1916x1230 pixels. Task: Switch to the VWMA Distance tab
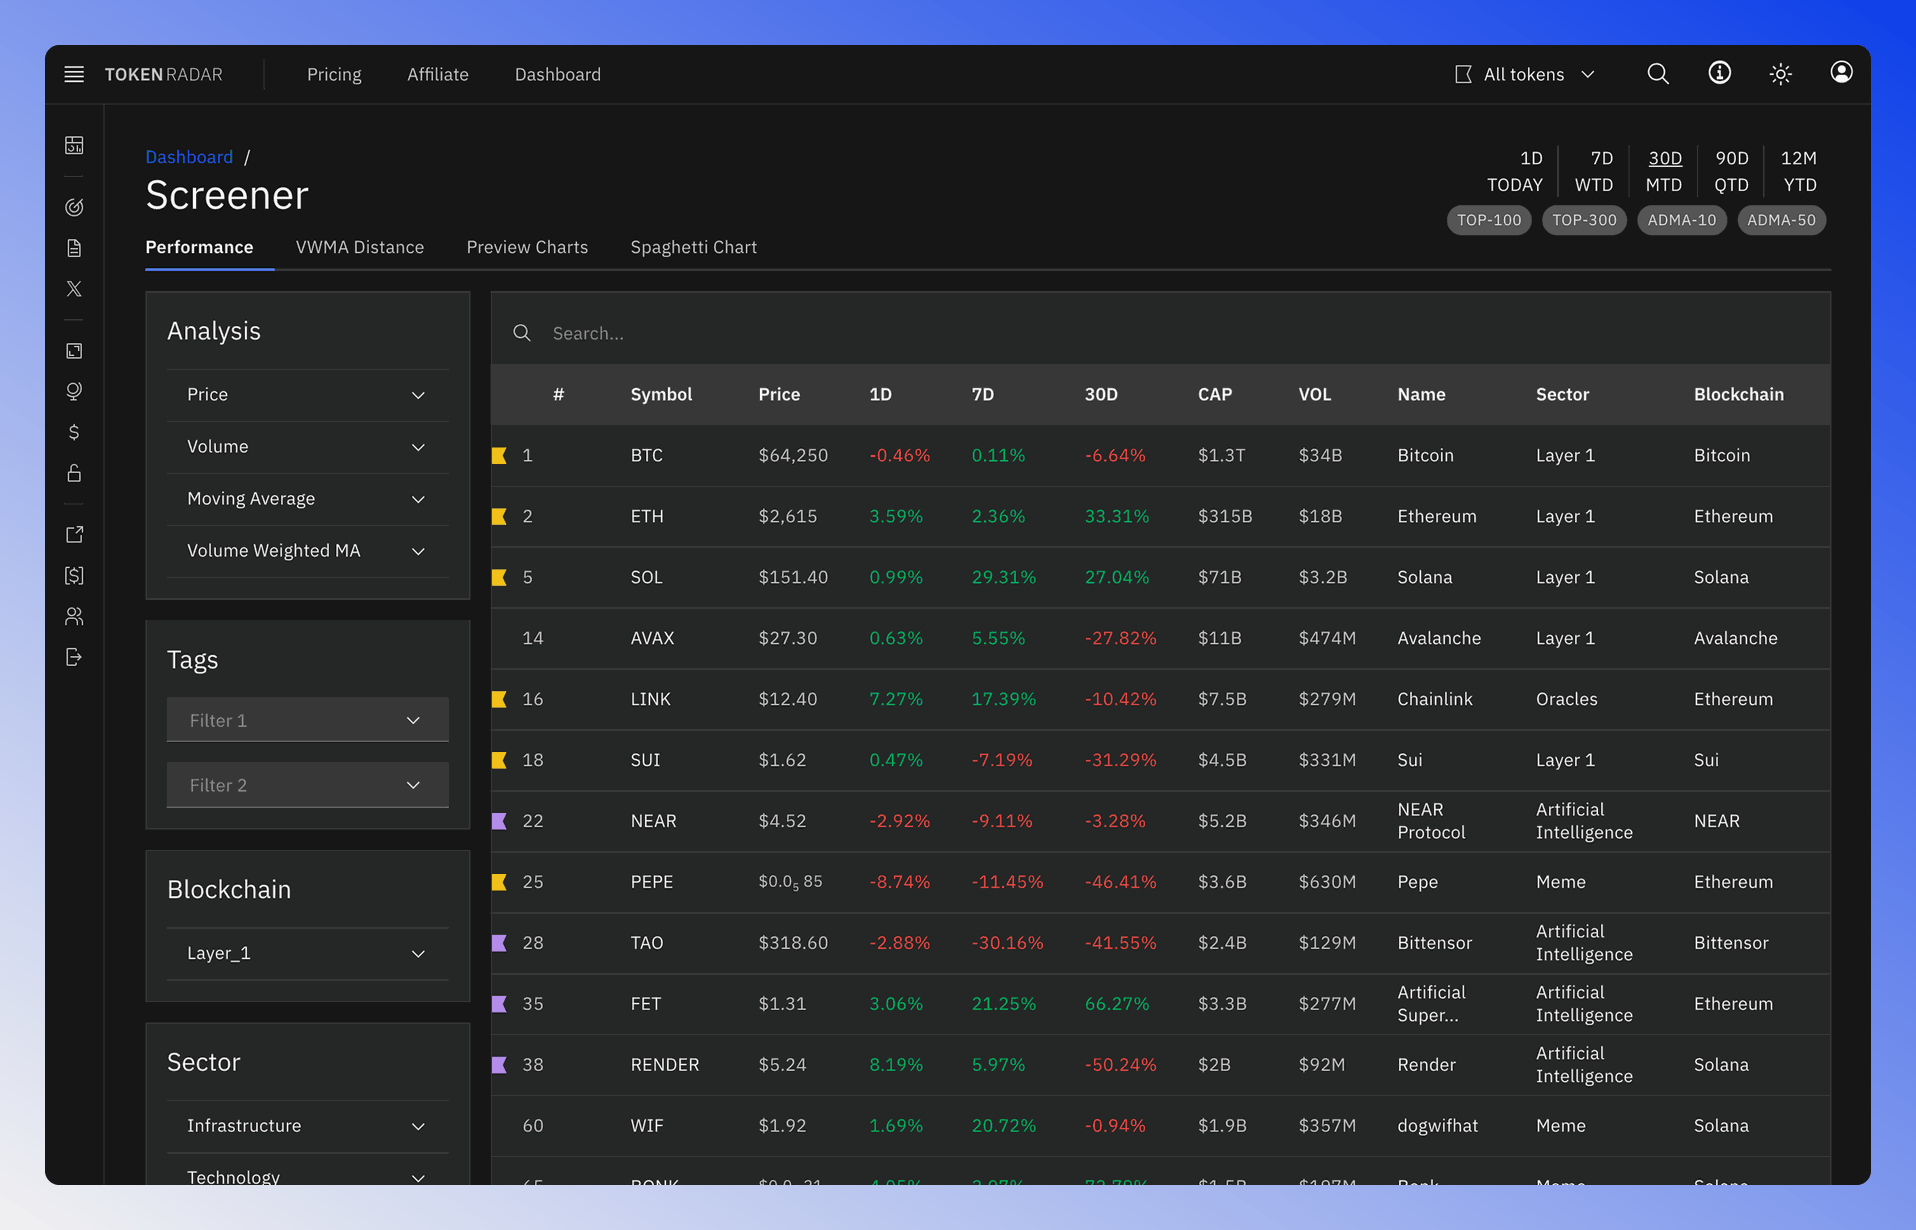[360, 247]
